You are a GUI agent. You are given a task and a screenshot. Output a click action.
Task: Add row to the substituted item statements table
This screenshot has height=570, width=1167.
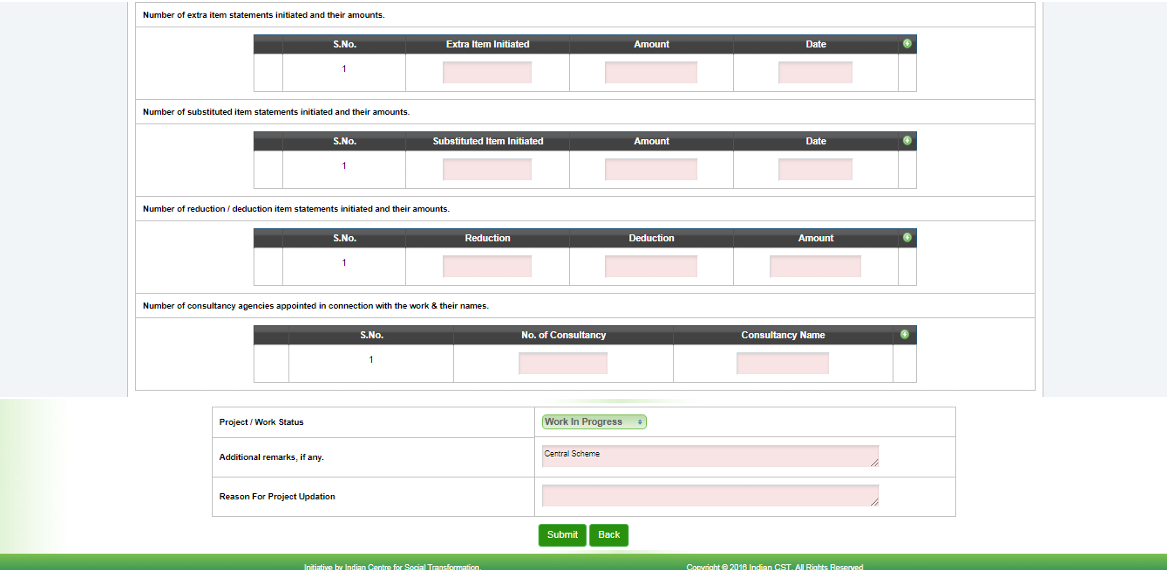[x=907, y=141]
